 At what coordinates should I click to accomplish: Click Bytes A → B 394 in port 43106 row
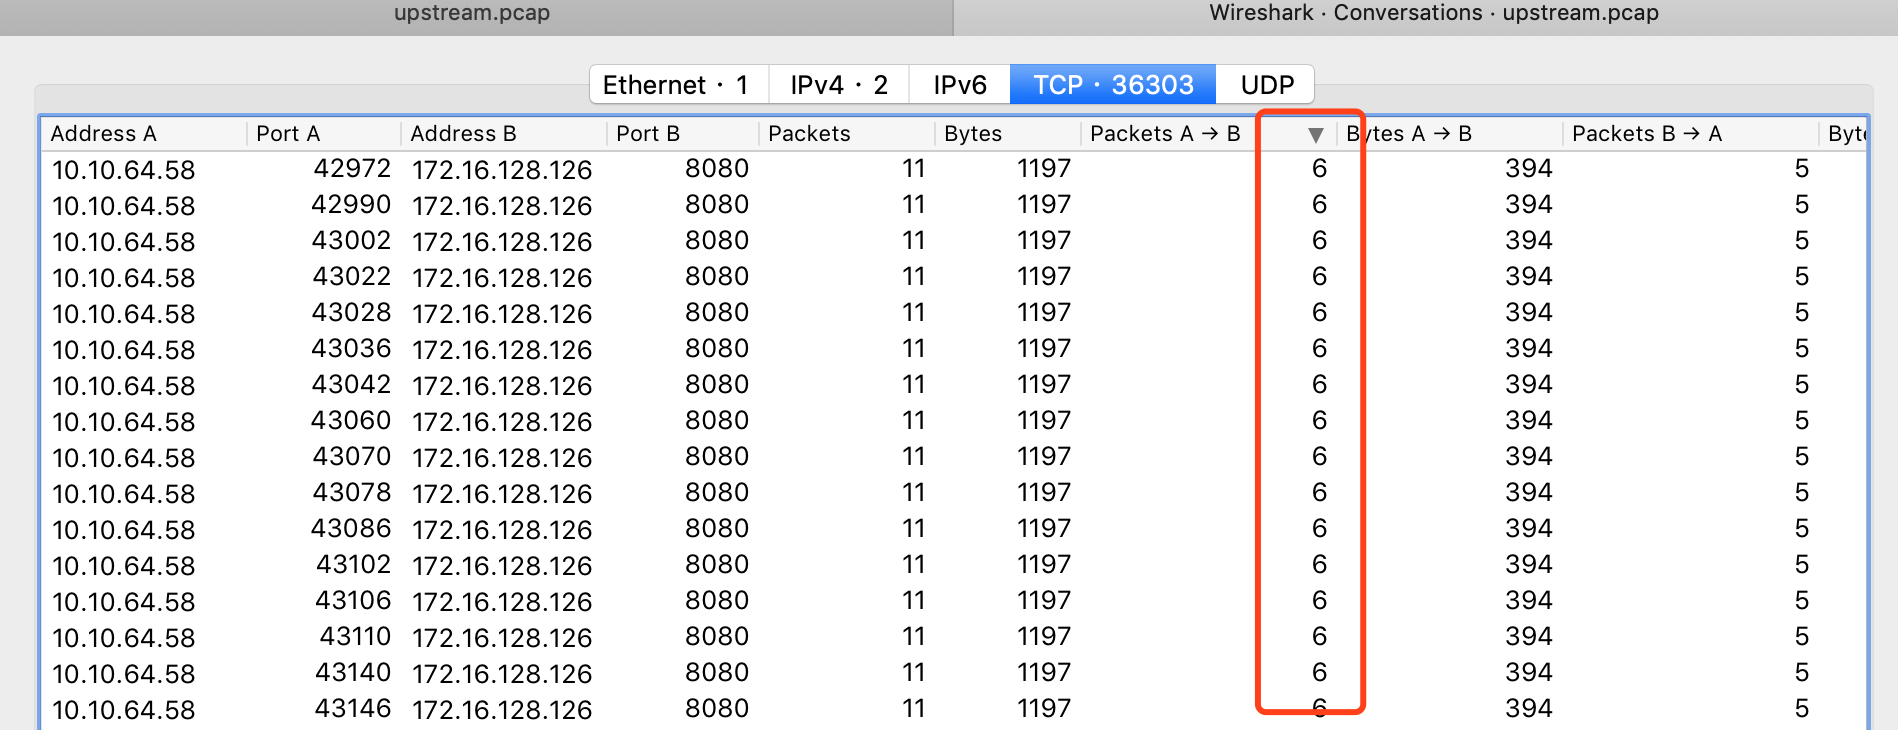coord(1529,601)
